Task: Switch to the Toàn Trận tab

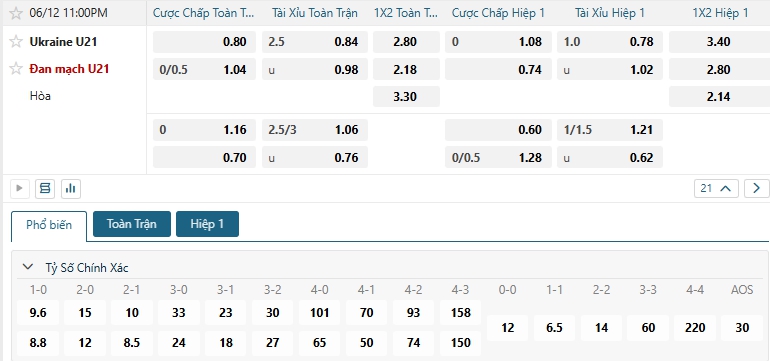Action: click(132, 224)
